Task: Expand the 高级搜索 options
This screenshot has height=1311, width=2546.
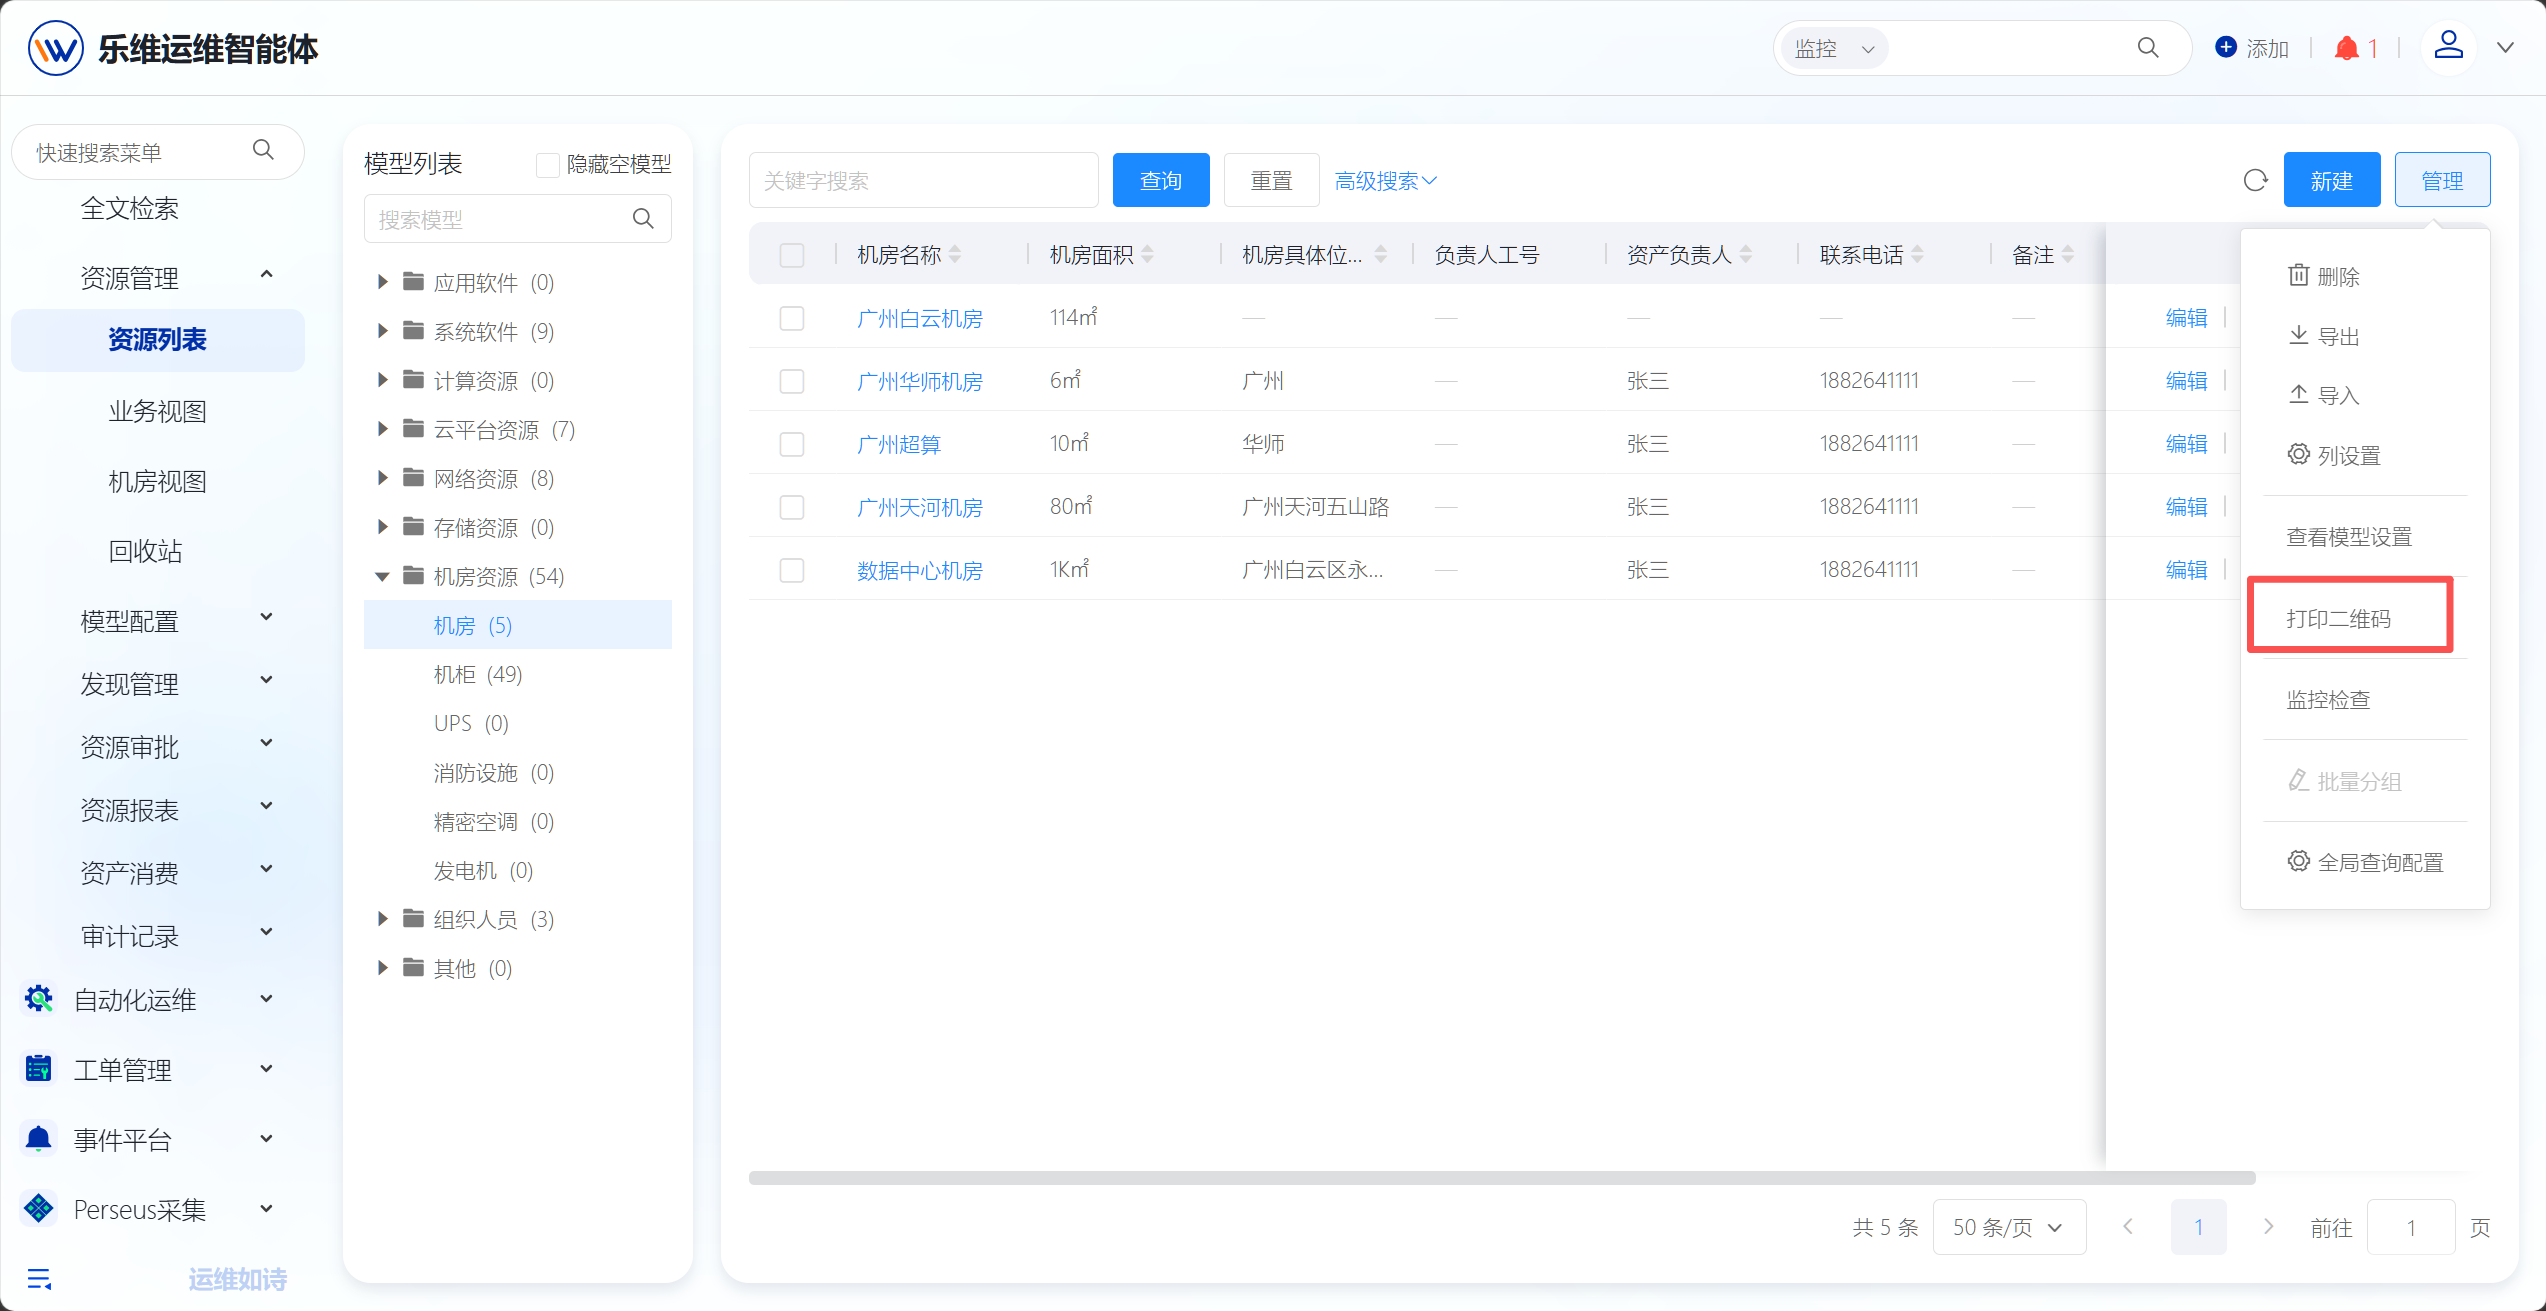Action: tap(1385, 181)
